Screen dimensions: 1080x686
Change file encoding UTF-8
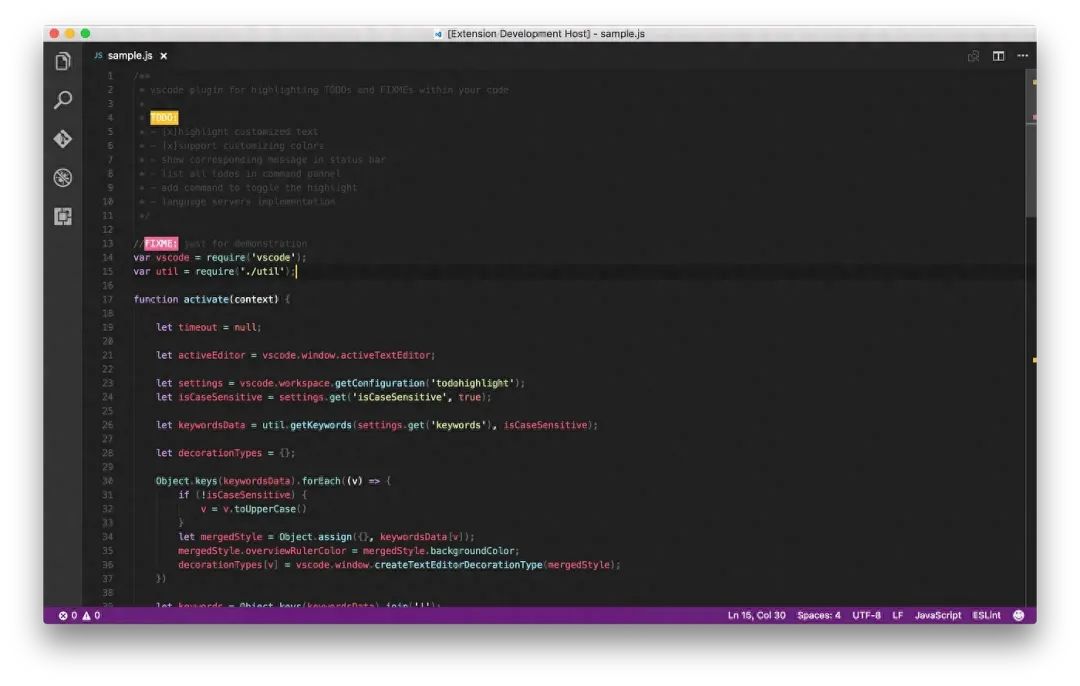(x=866, y=615)
